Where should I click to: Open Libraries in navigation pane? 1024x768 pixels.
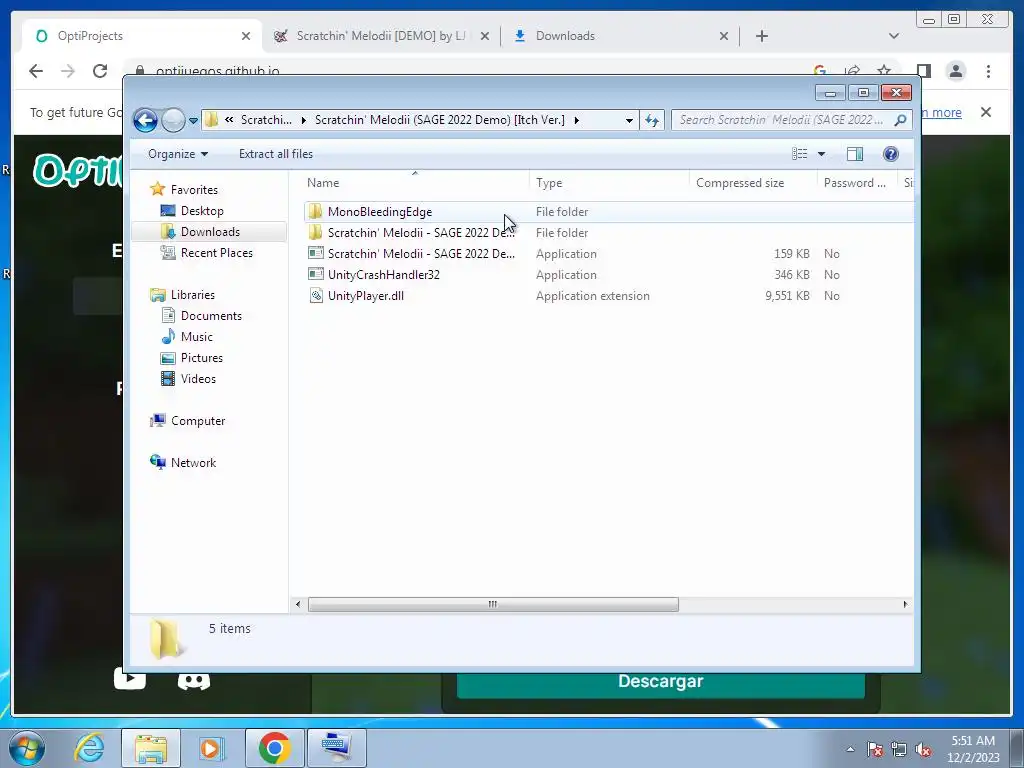193,295
